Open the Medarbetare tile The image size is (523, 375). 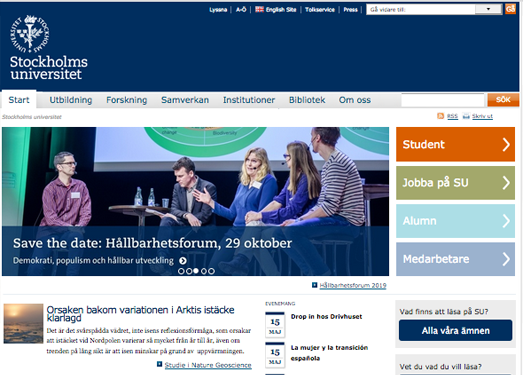click(455, 259)
